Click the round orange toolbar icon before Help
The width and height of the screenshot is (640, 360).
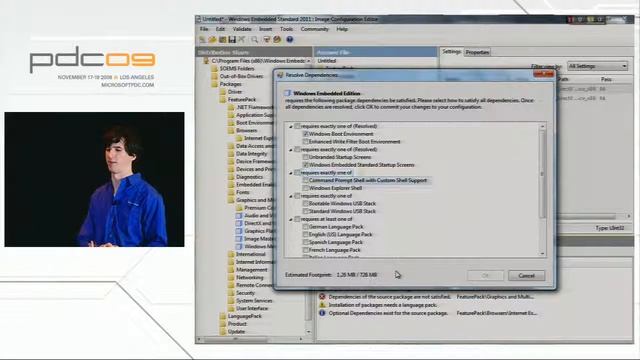pyautogui.click(x=278, y=40)
